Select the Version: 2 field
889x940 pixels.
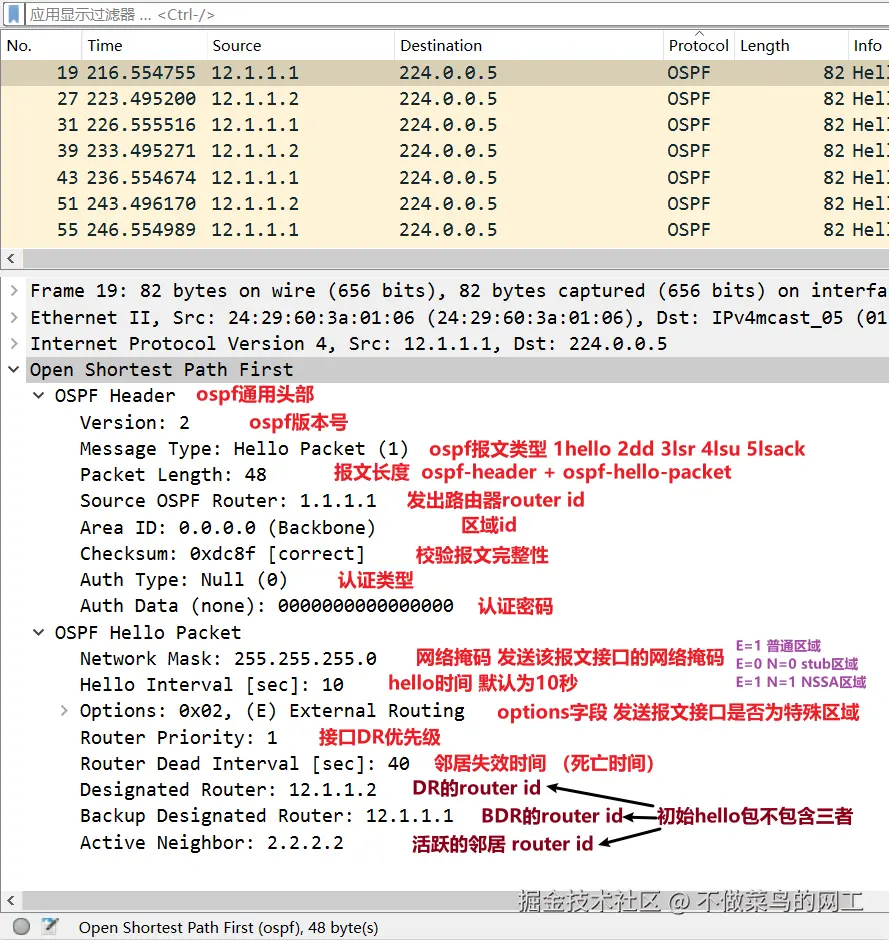tap(135, 423)
